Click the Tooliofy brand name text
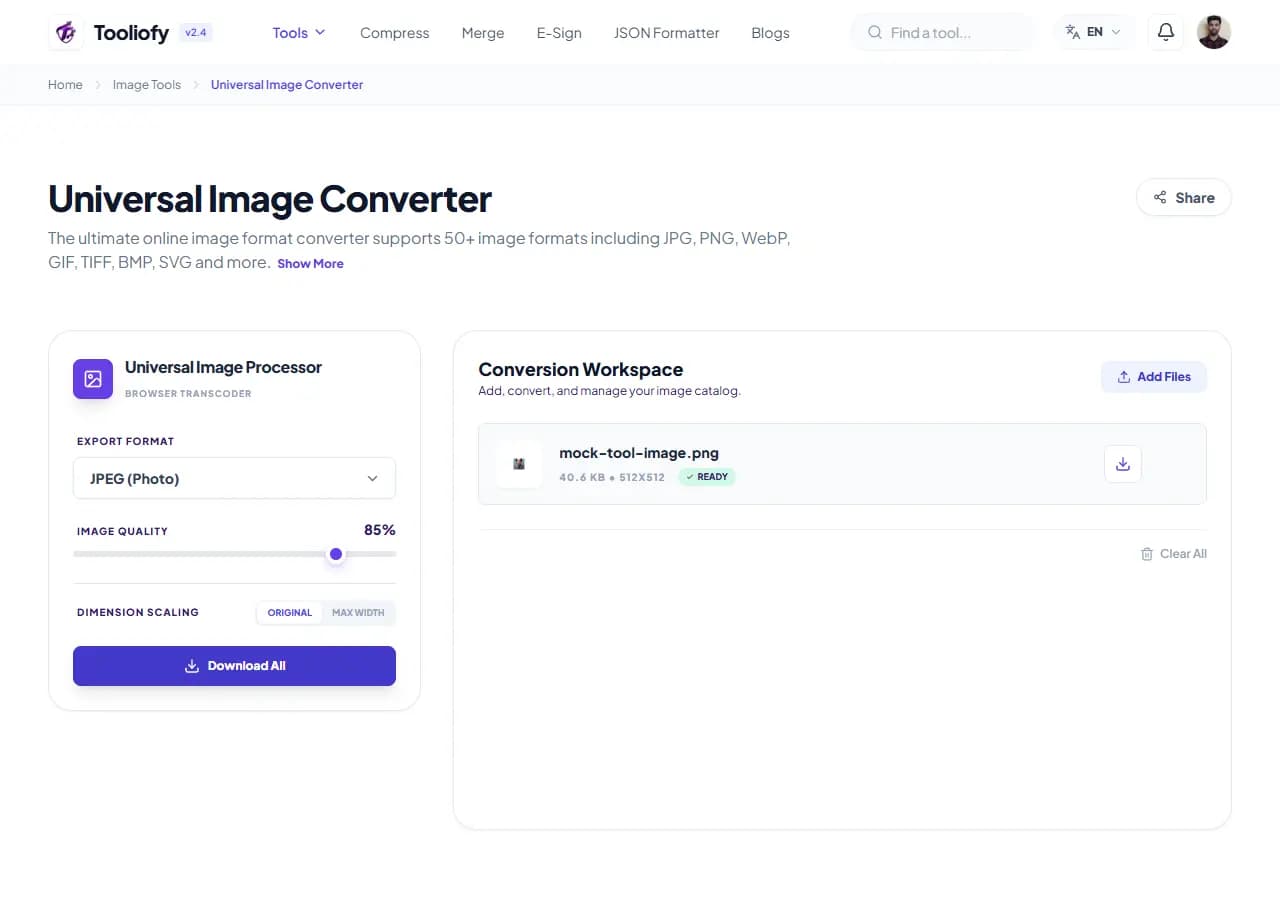Viewport: 1280px width, 900px height. pos(131,33)
